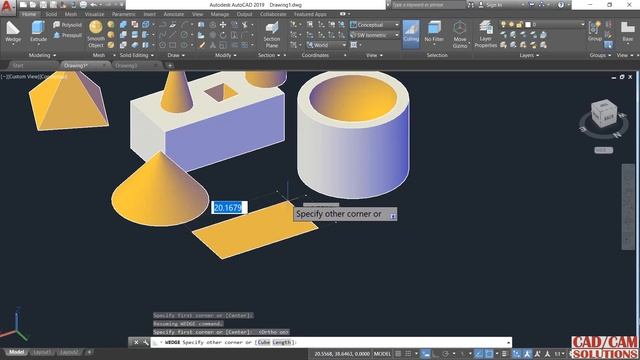The width and height of the screenshot is (640, 360).
Task: Click the Save icon in Quick Access toolbar
Action: tap(43, 5)
